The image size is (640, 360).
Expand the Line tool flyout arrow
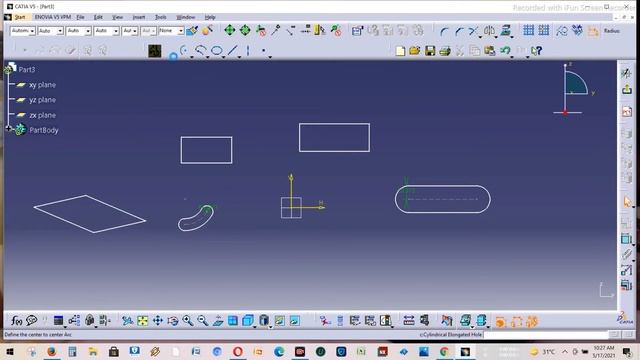(239, 56)
